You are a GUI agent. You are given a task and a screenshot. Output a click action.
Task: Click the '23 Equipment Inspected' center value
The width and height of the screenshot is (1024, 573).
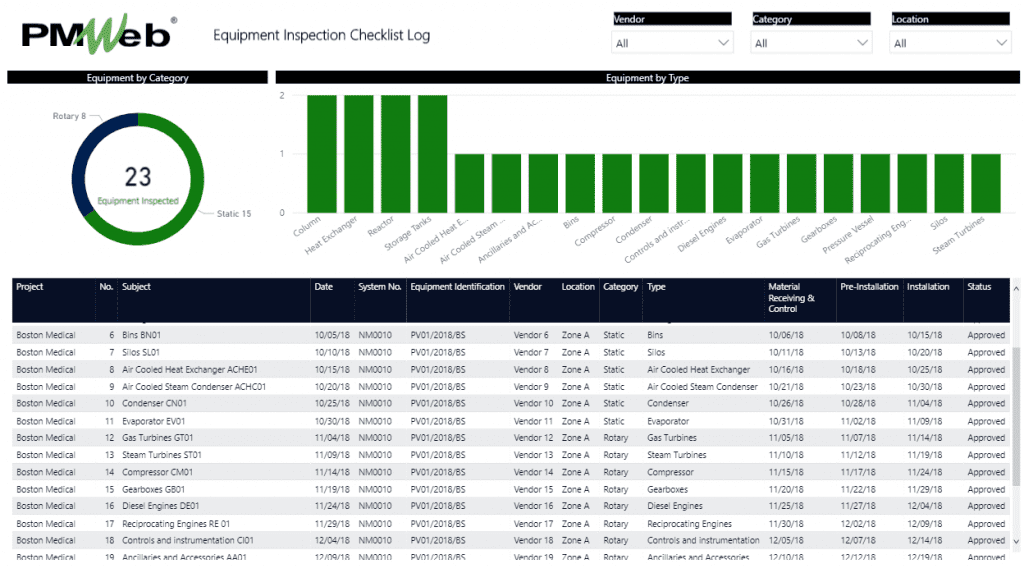pyautogui.click(x=138, y=185)
